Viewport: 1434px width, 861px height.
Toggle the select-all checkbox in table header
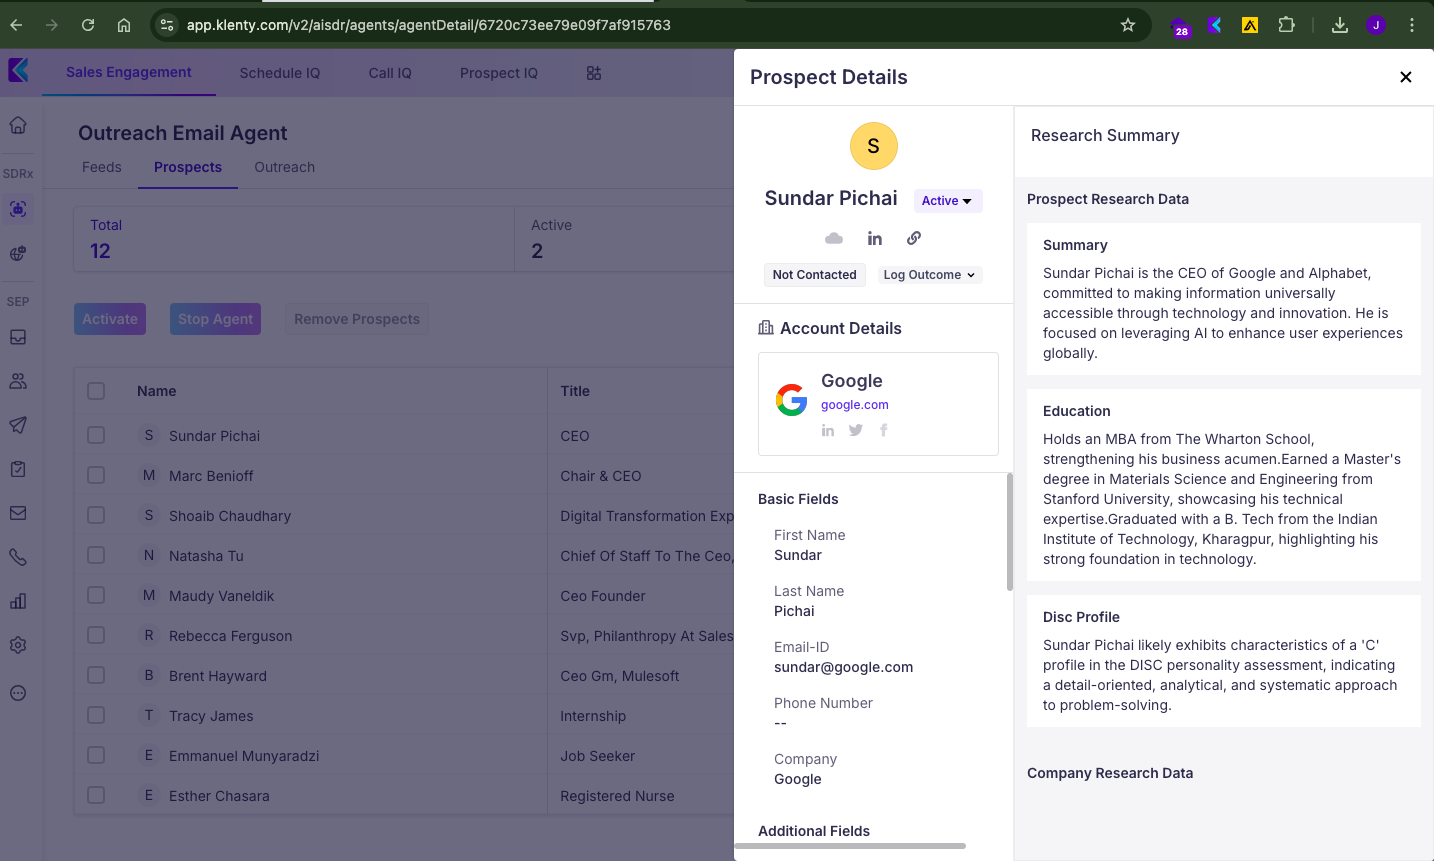point(96,391)
